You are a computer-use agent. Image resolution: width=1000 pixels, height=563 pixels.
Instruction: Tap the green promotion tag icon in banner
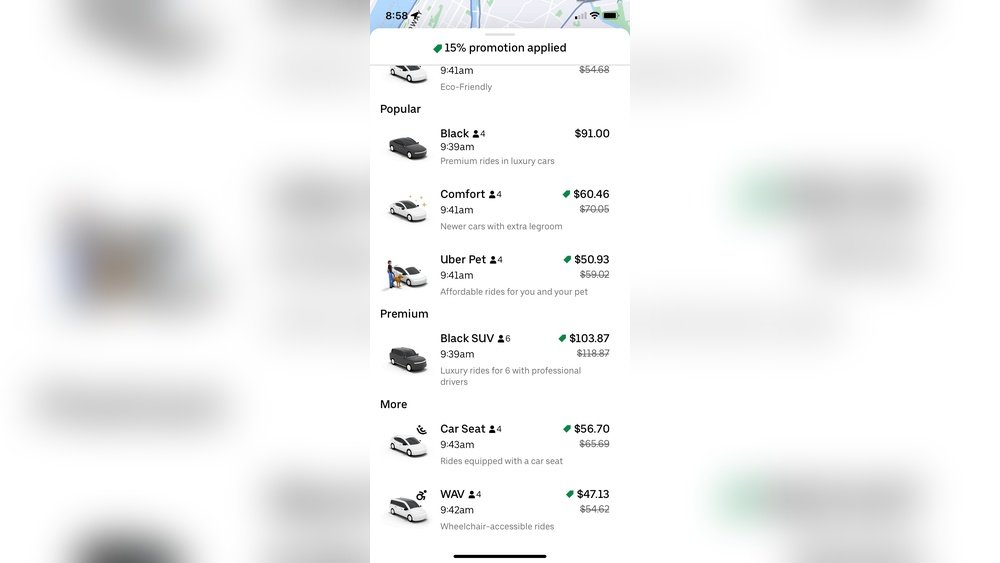pyautogui.click(x=437, y=48)
